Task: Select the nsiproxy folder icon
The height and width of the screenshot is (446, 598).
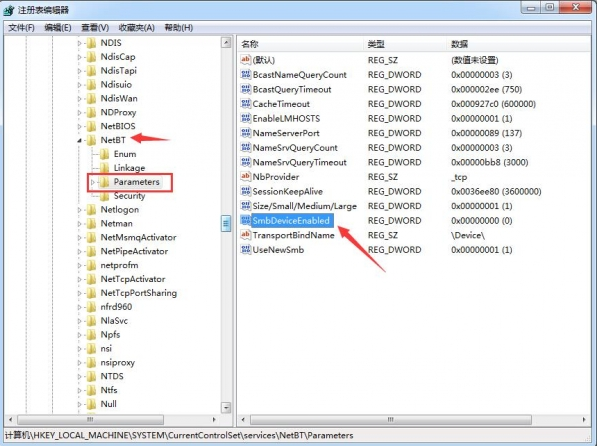Action: tap(92, 362)
